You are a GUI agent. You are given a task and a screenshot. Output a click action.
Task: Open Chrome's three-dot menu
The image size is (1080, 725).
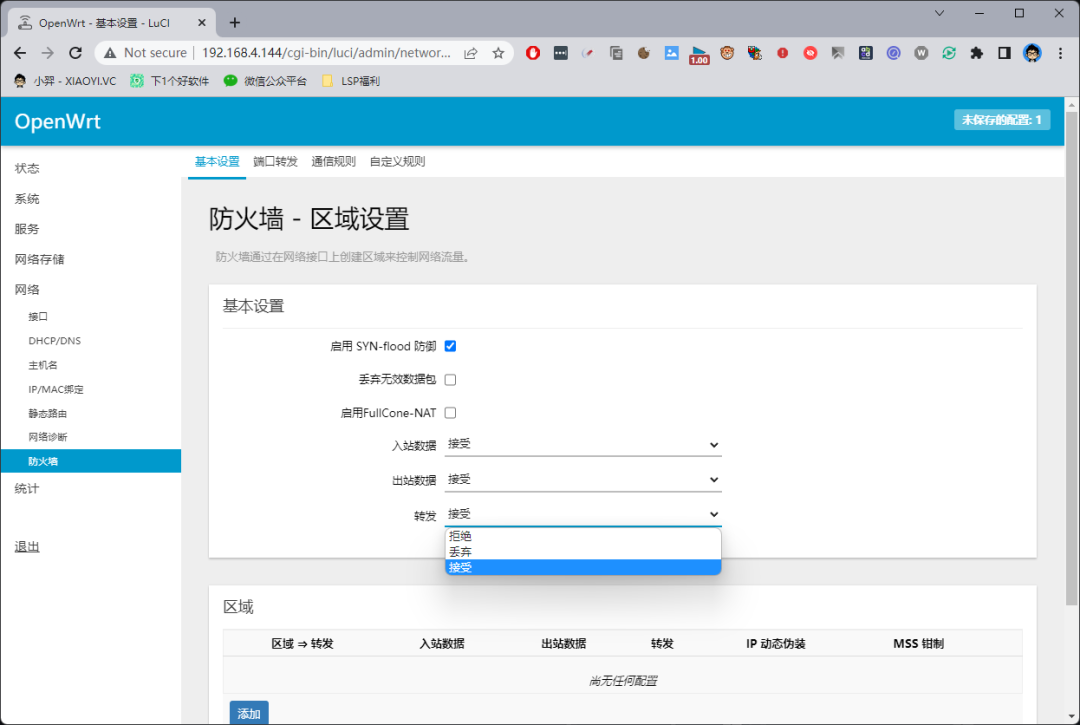(1060, 53)
